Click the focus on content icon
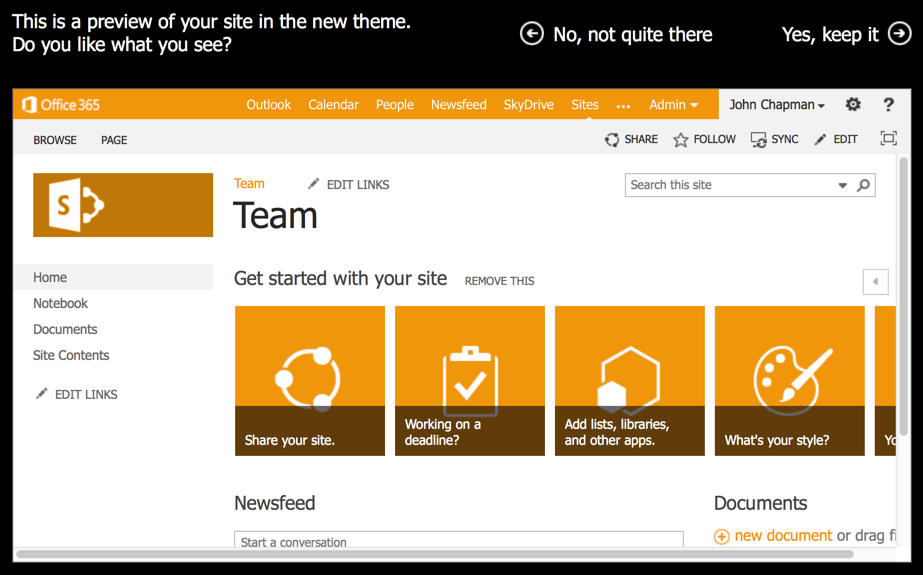The height and width of the screenshot is (575, 923). click(888, 139)
